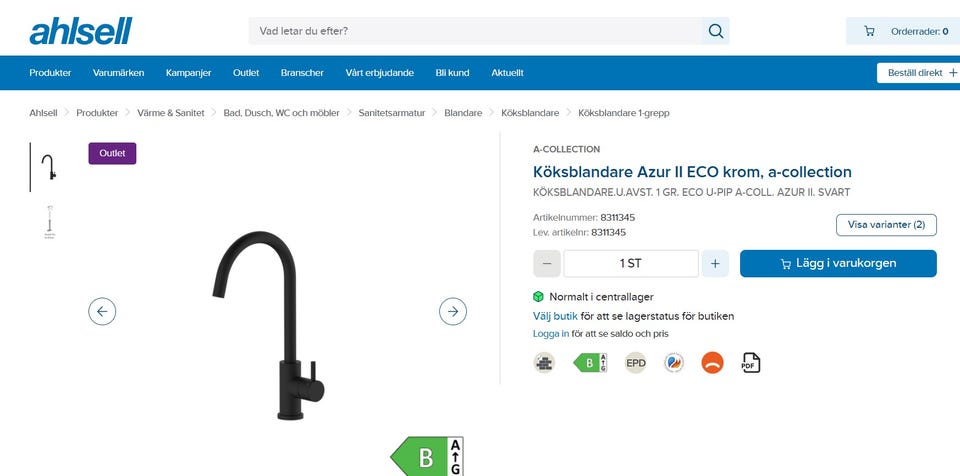960x476 pixels.
Task: Click the orange round certification icon
Action: (712, 363)
